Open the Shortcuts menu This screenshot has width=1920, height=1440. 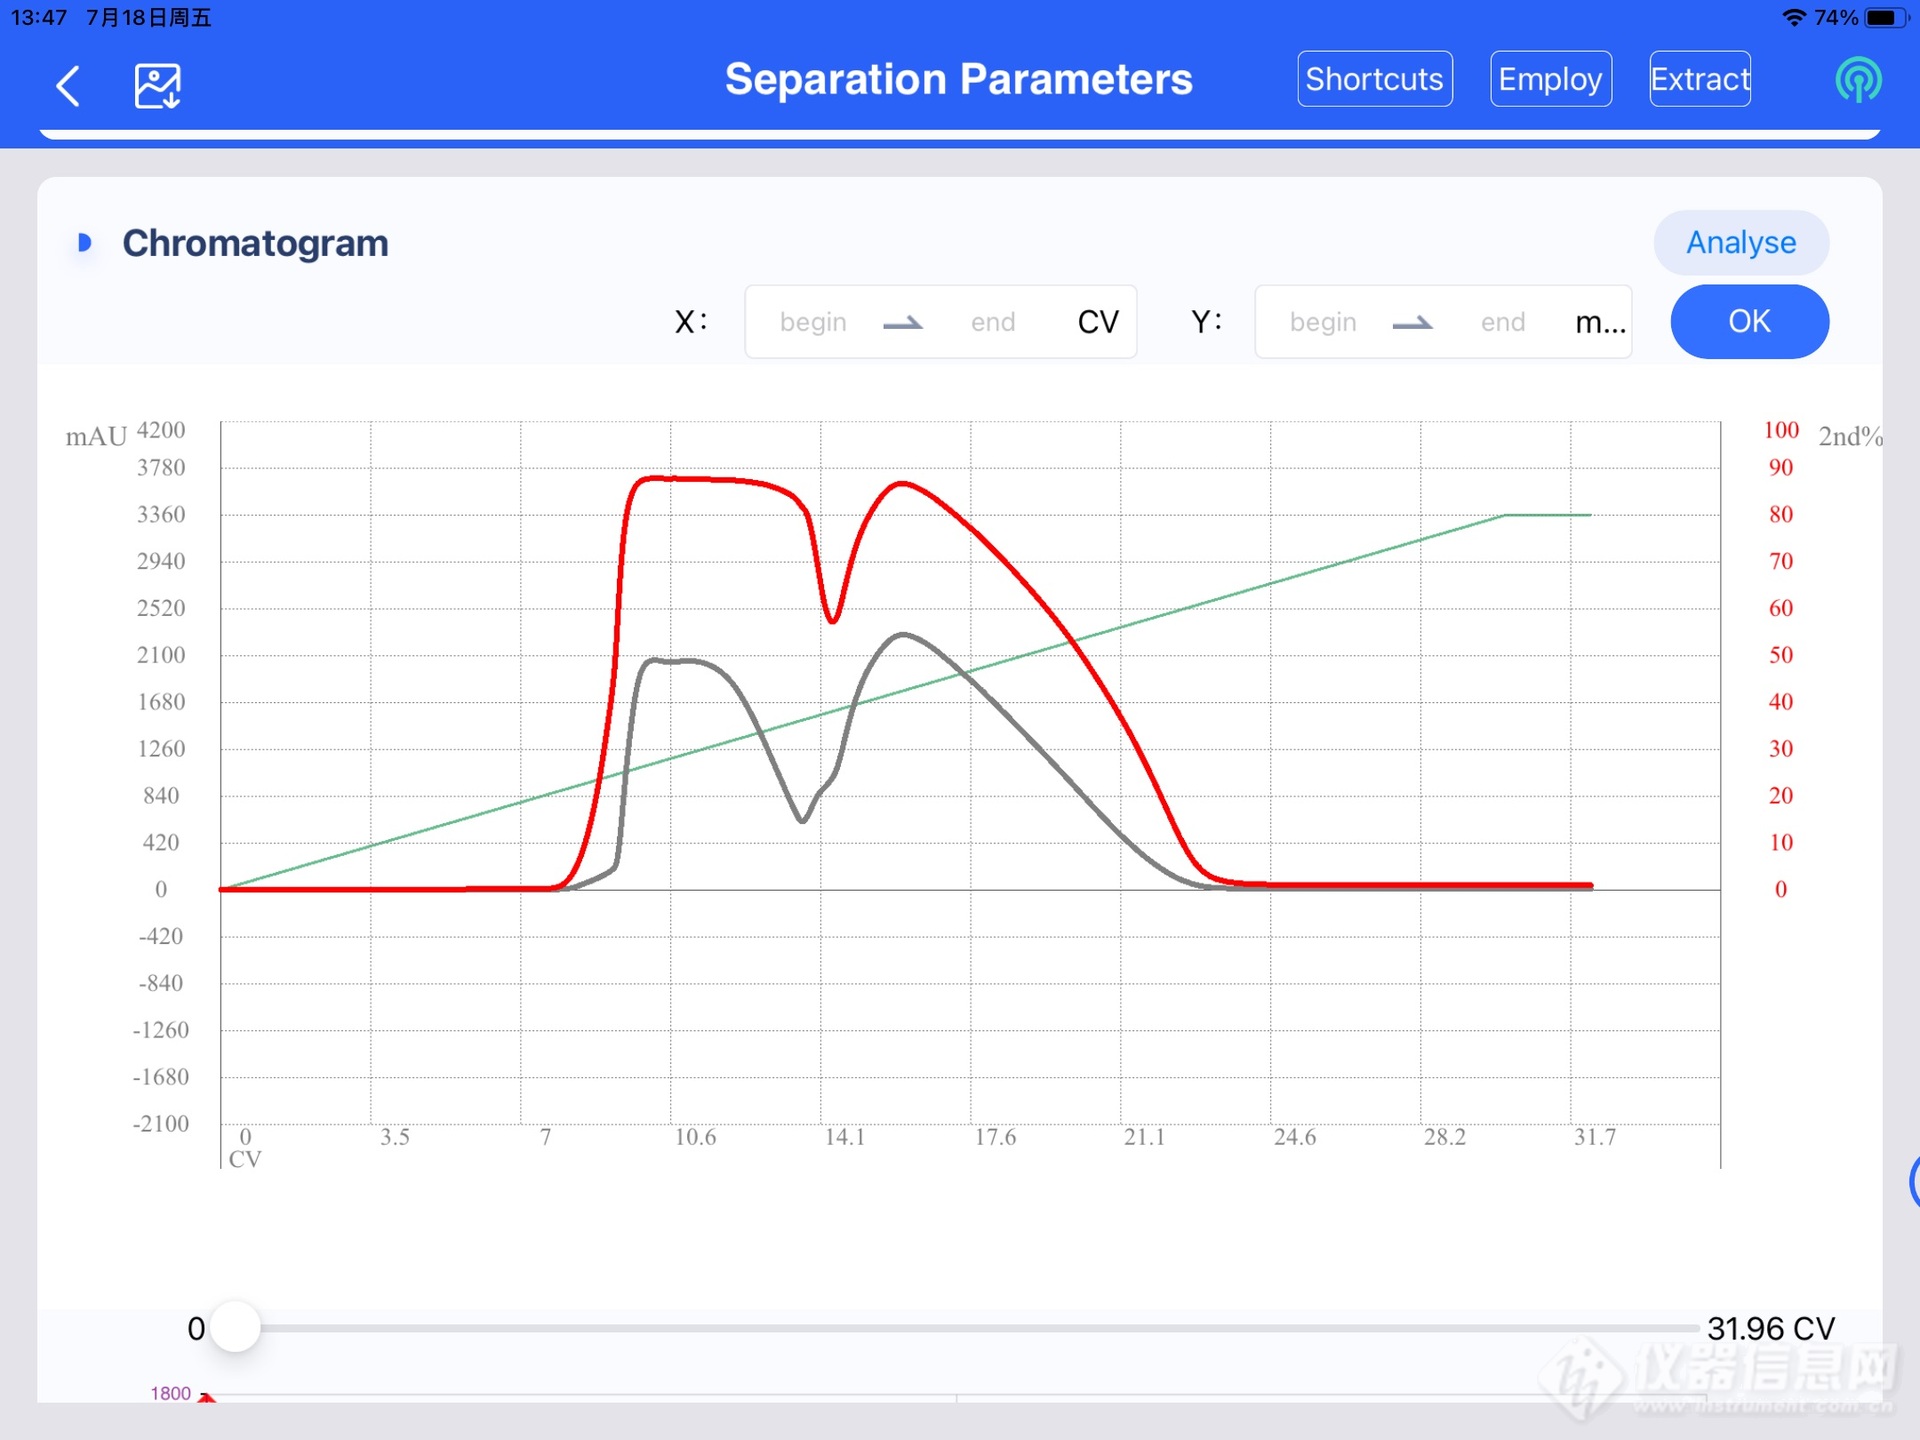pyautogui.click(x=1374, y=79)
